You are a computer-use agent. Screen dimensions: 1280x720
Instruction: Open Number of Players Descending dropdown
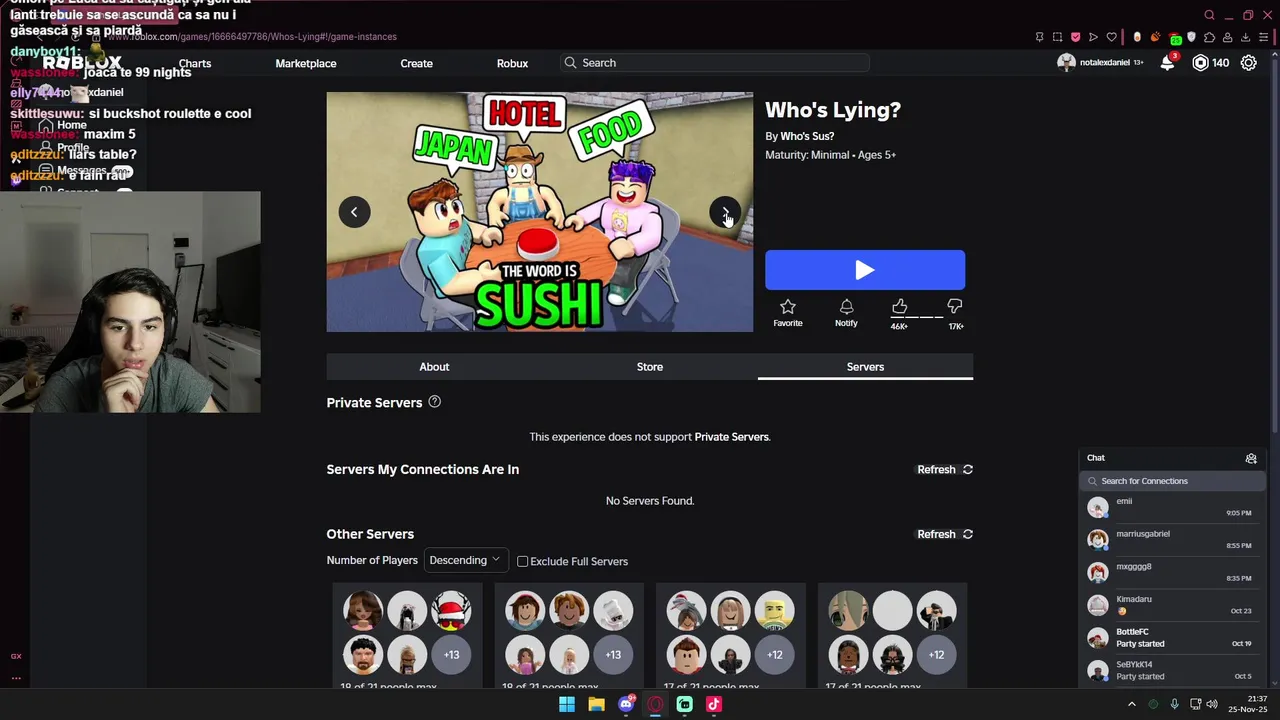click(467, 560)
